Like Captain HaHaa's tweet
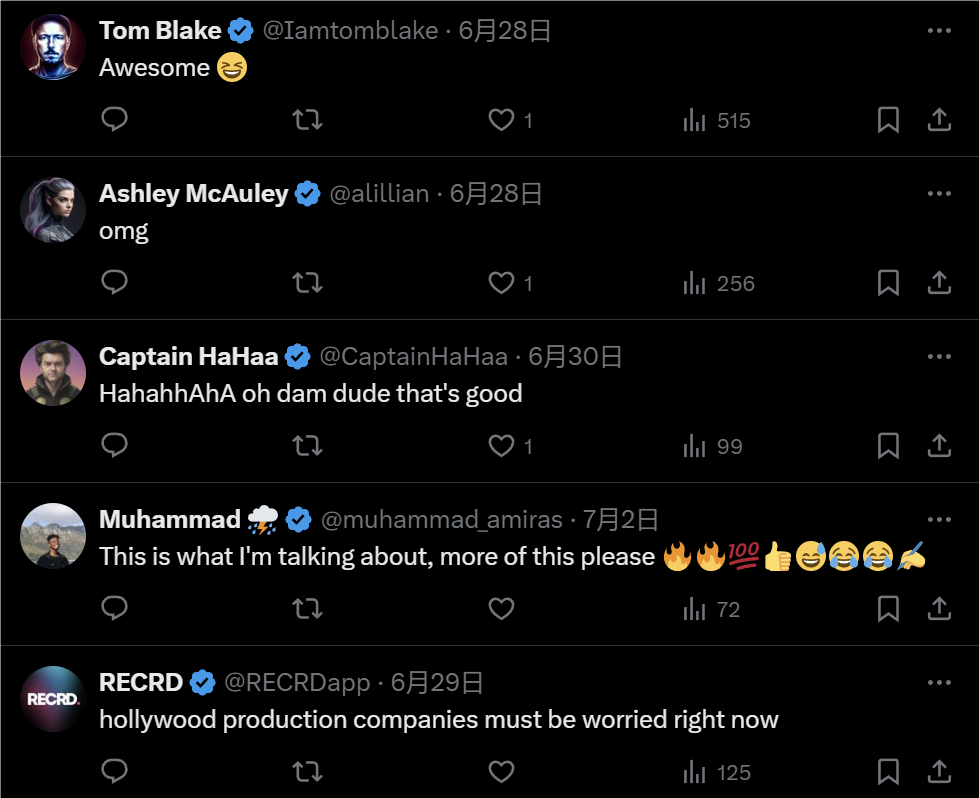Image resolution: width=979 pixels, height=798 pixels. coord(501,446)
